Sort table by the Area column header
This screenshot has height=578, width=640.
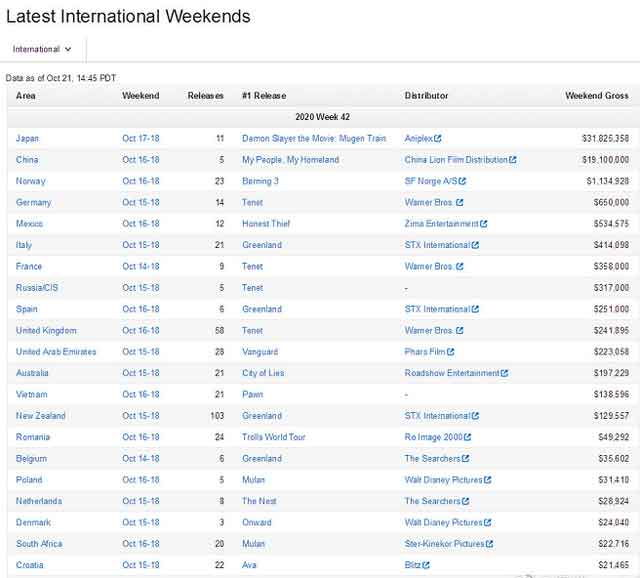click(x=26, y=96)
